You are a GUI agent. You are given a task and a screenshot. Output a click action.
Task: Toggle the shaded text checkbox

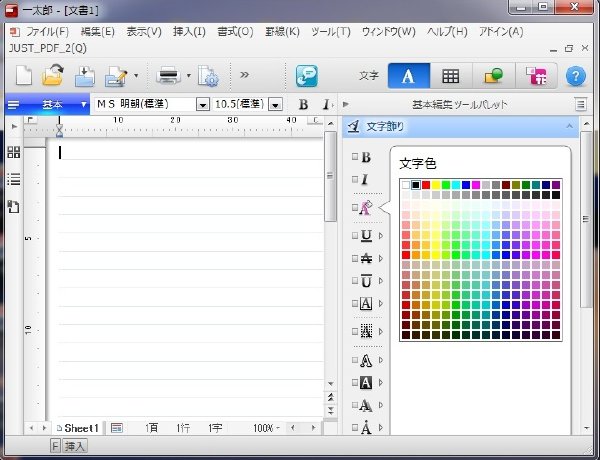pyautogui.click(x=355, y=331)
